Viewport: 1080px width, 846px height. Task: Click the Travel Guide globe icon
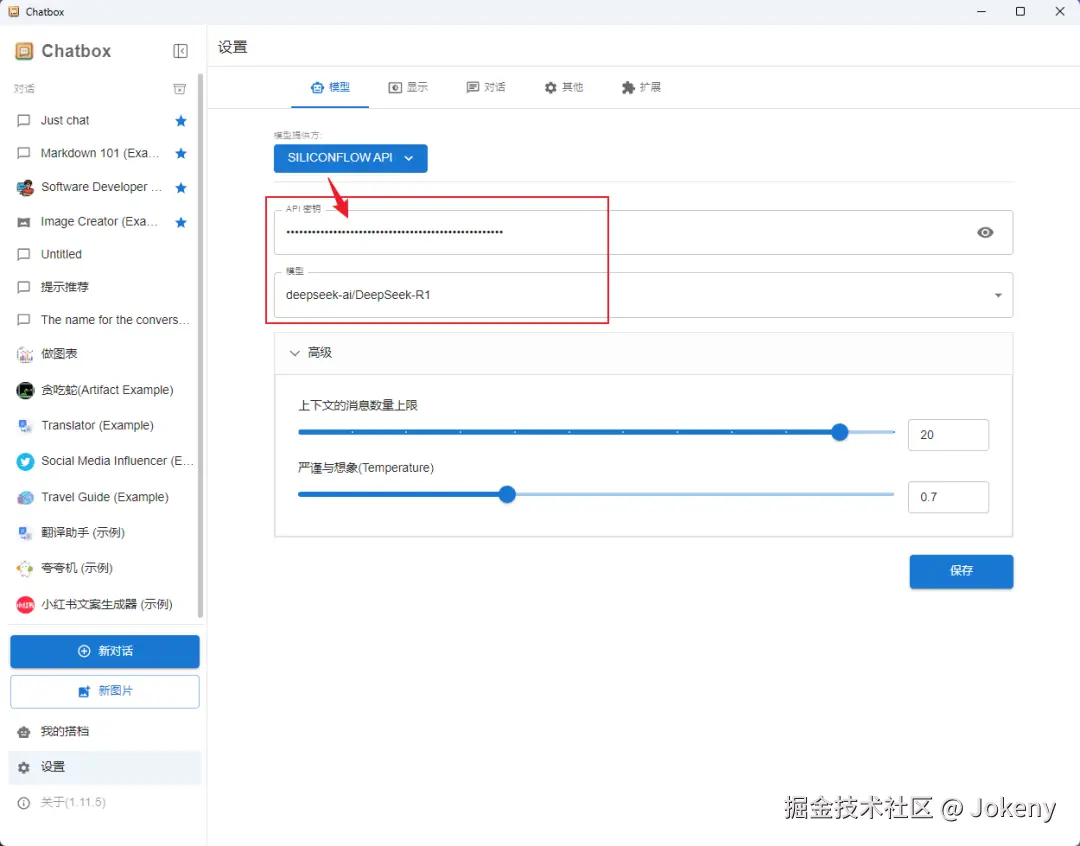25,497
